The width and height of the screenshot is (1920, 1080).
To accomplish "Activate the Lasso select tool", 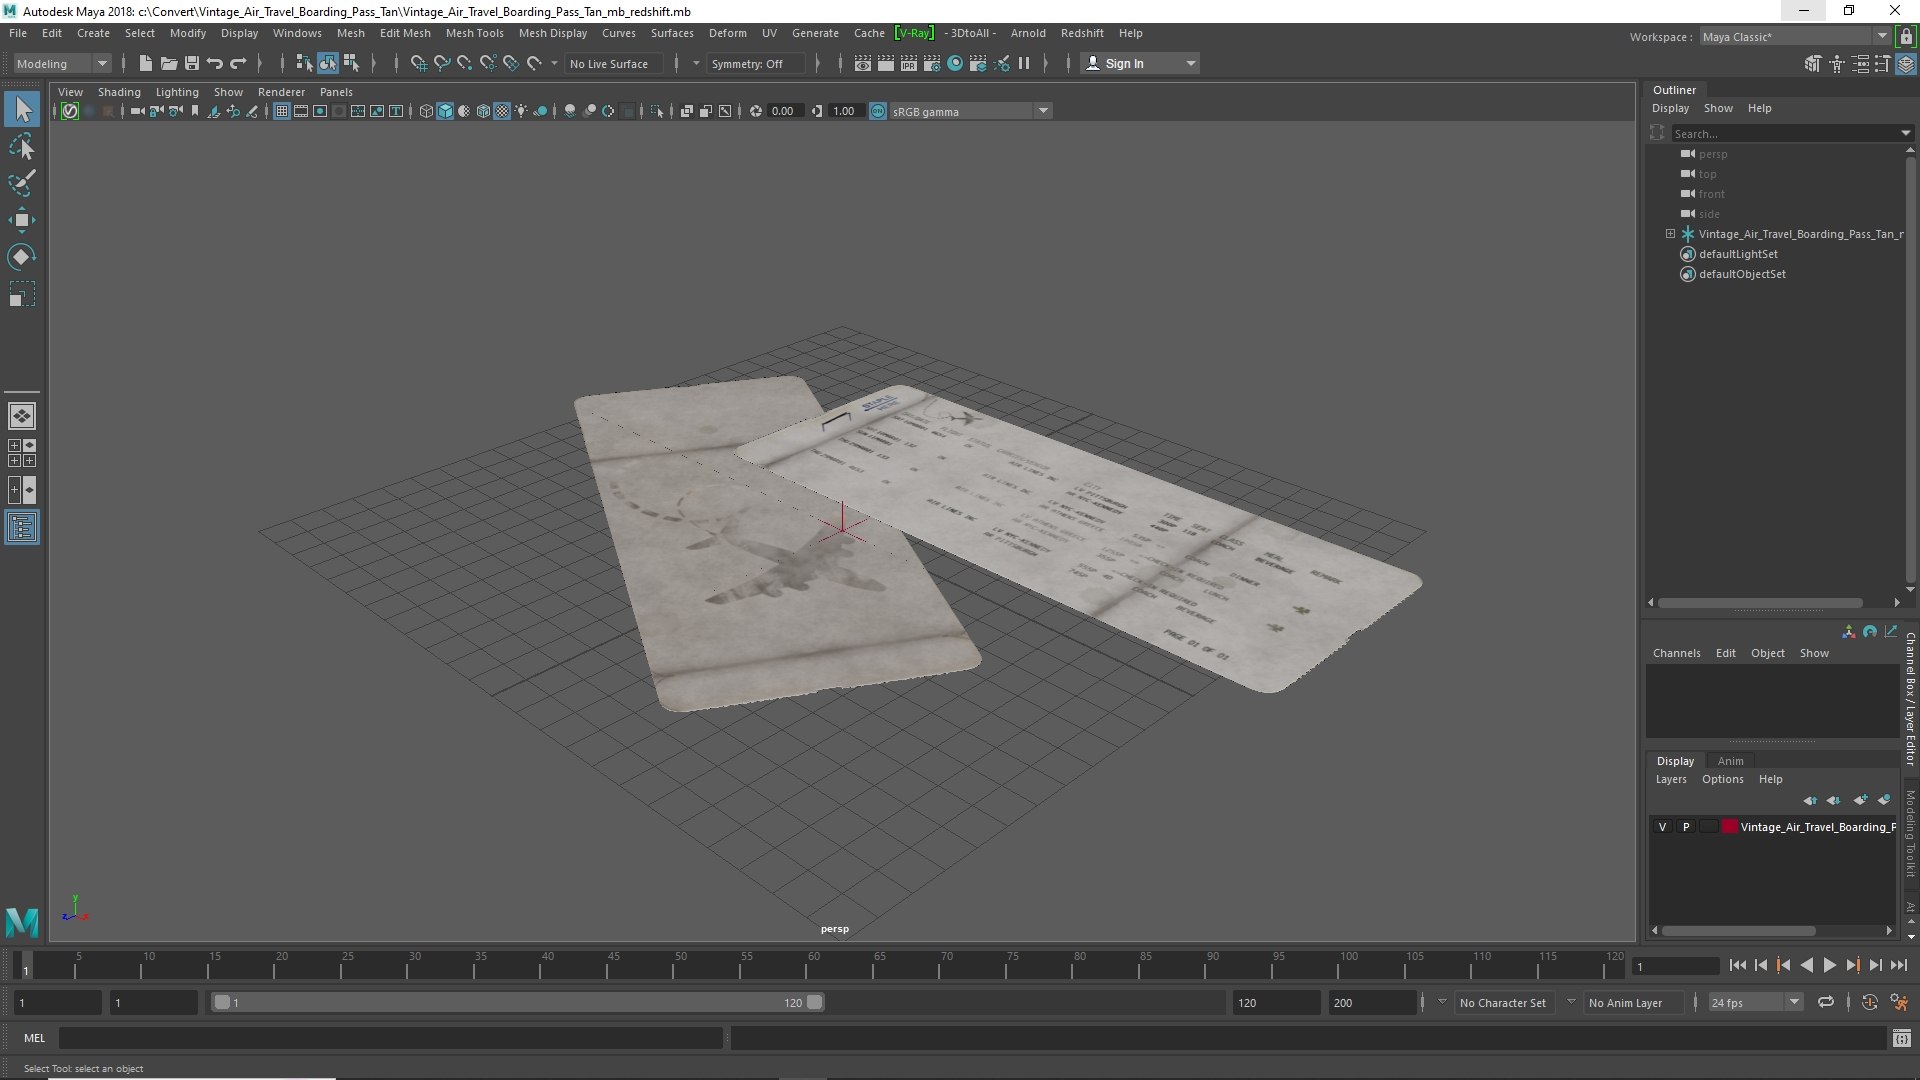I will coord(22,146).
